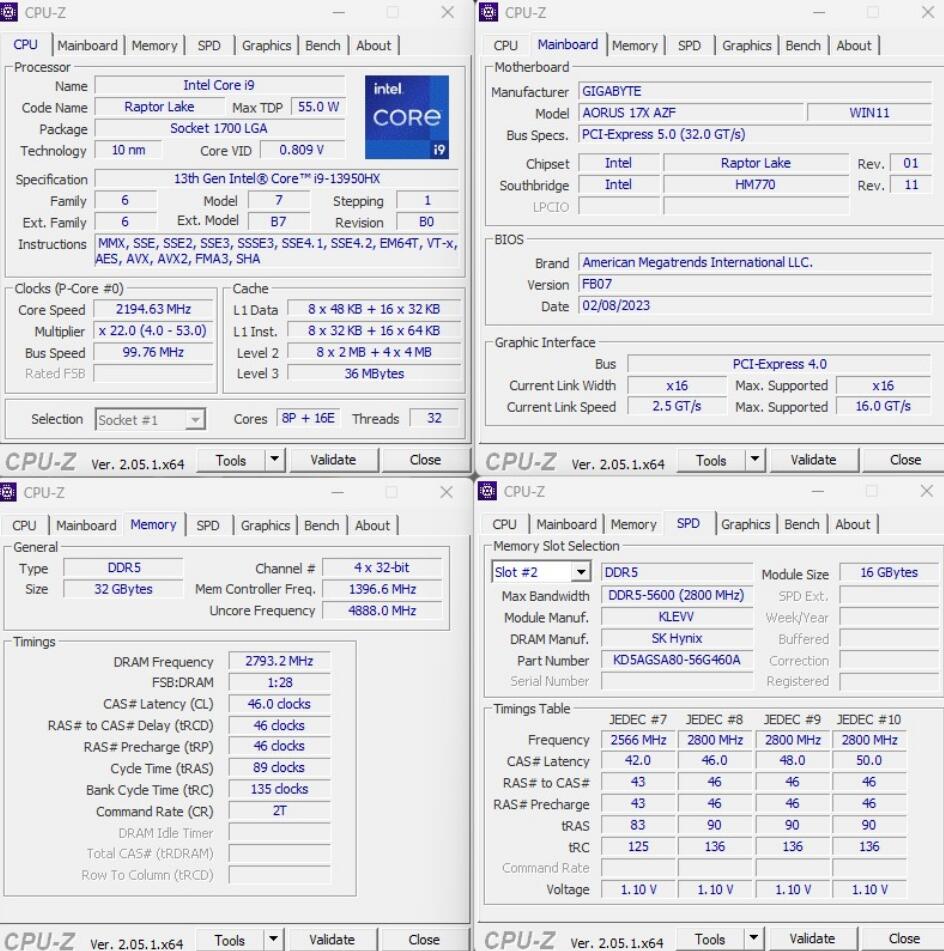
Task: Expand the Slot #2 memory slot dropdown
Action: (581, 572)
